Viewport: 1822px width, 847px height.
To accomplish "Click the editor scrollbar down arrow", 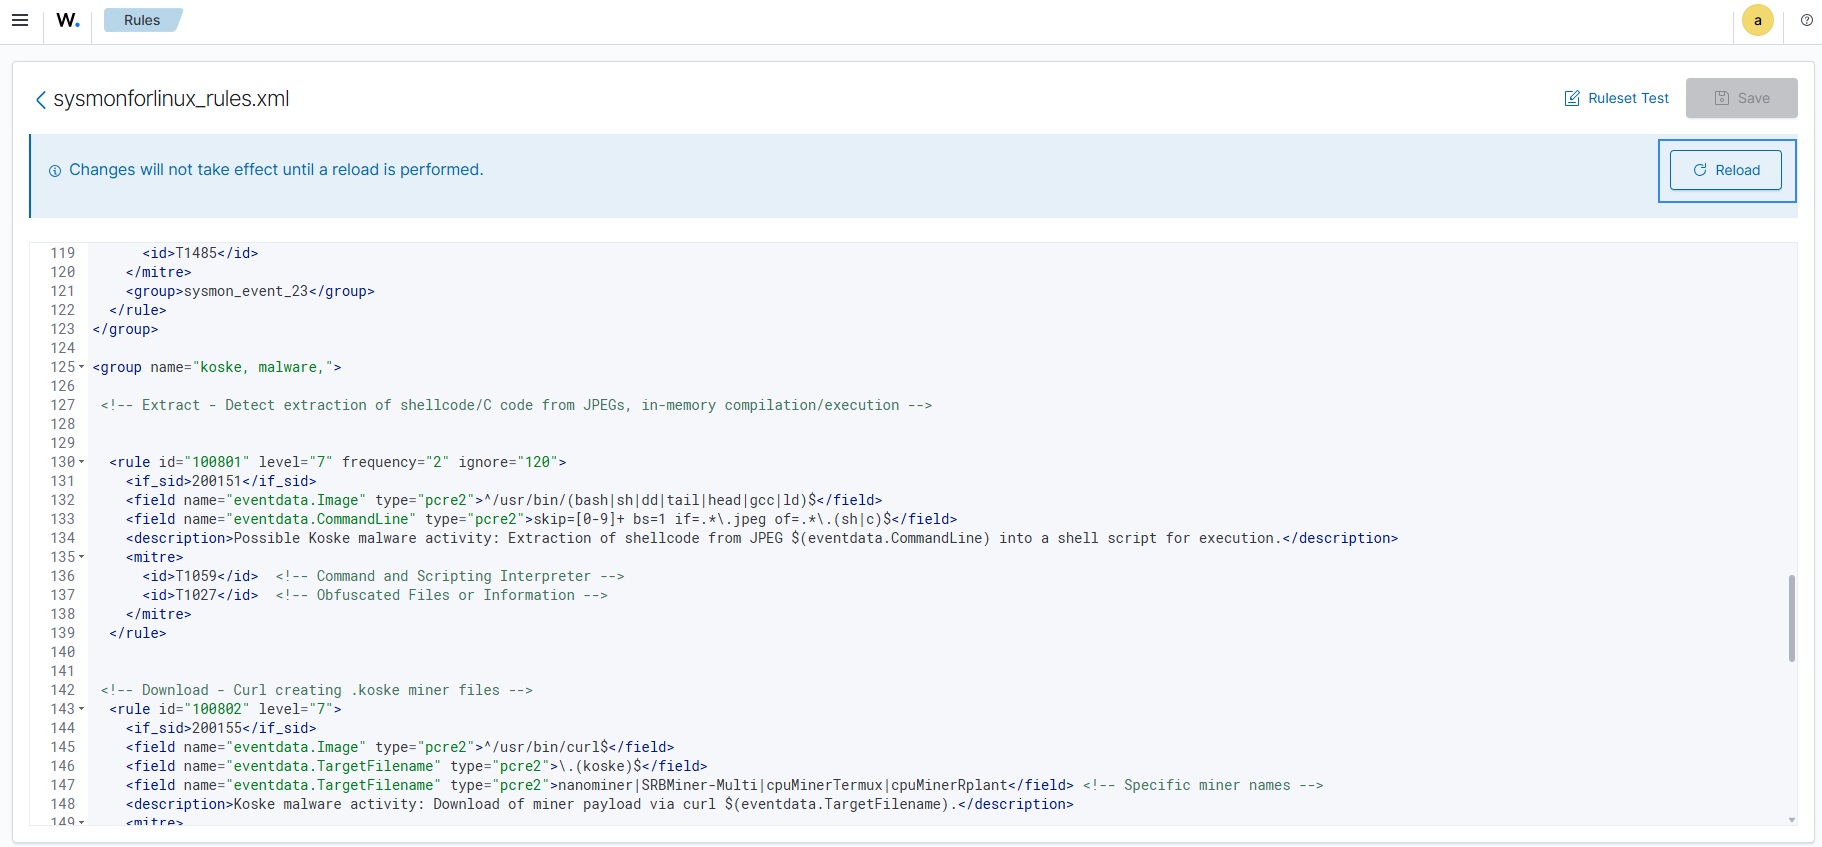I will [x=1791, y=820].
